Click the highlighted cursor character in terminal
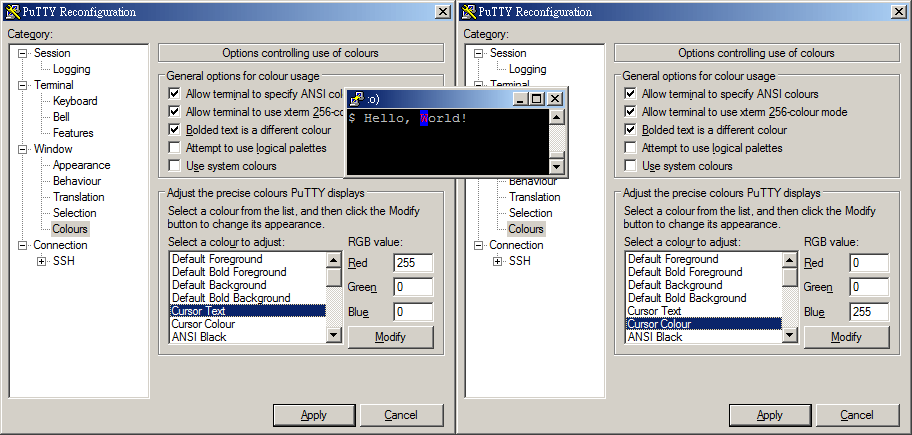The height and width of the screenshot is (435, 912). coord(424,119)
